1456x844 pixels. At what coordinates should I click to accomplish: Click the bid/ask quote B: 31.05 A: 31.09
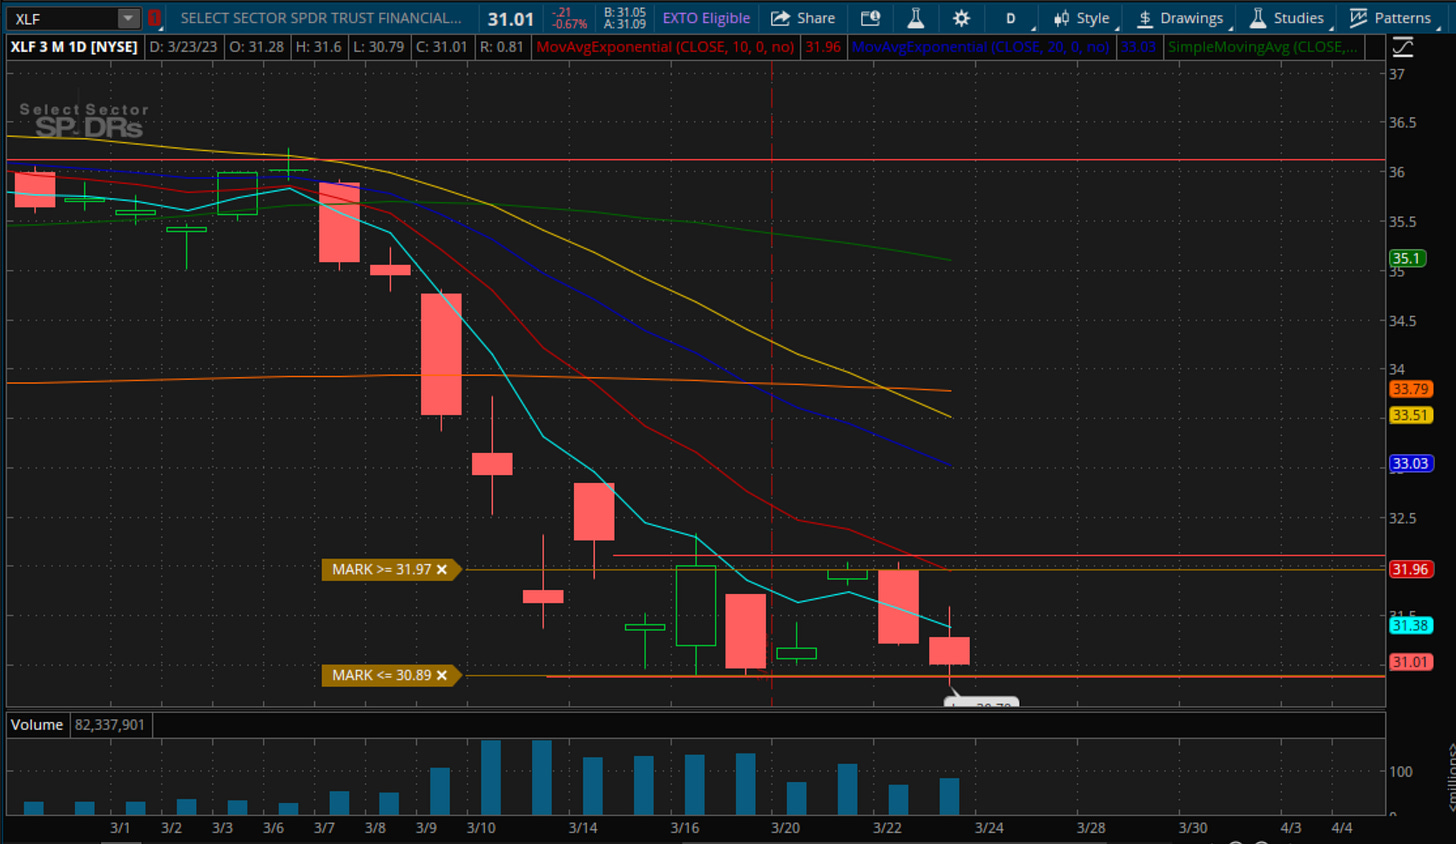click(x=625, y=18)
